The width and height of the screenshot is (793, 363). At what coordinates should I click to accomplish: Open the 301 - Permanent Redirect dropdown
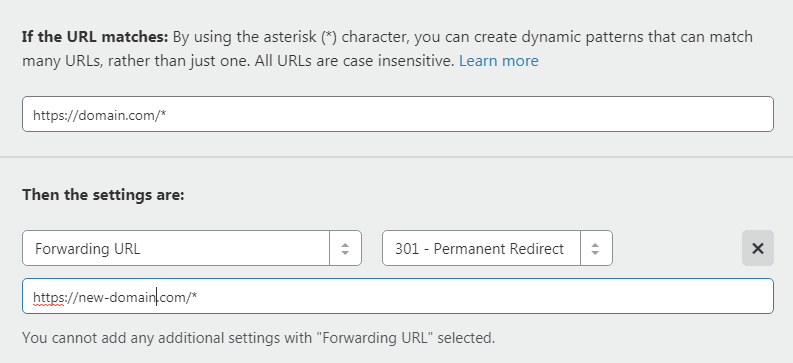point(497,248)
